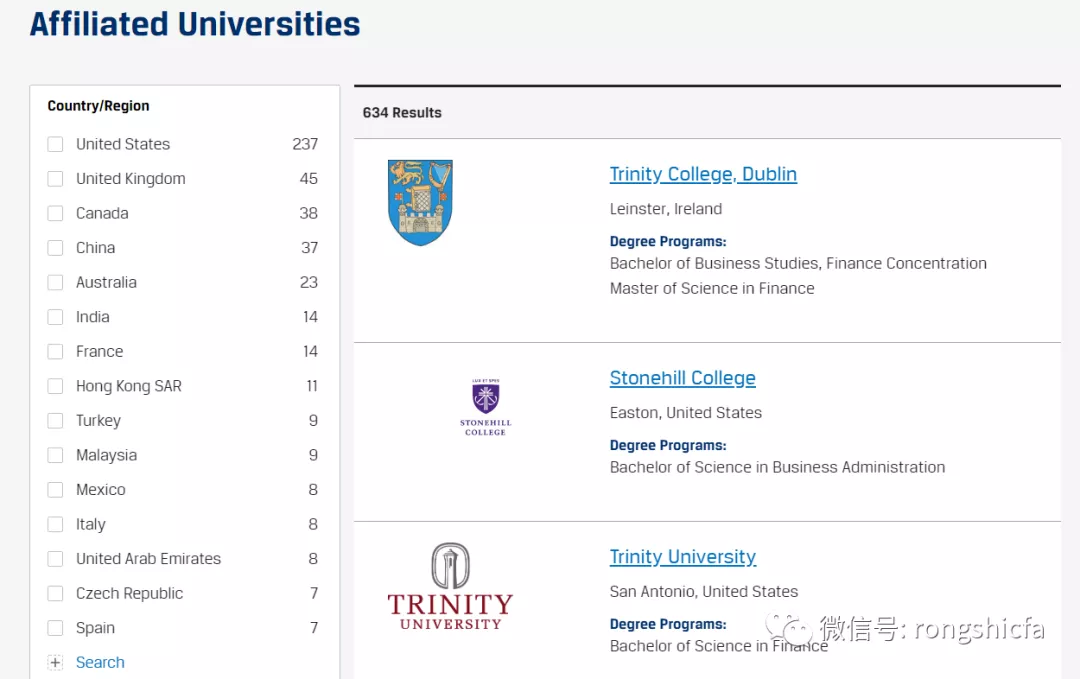
Task: Click Master of Science in Finance text
Action: [712, 289]
